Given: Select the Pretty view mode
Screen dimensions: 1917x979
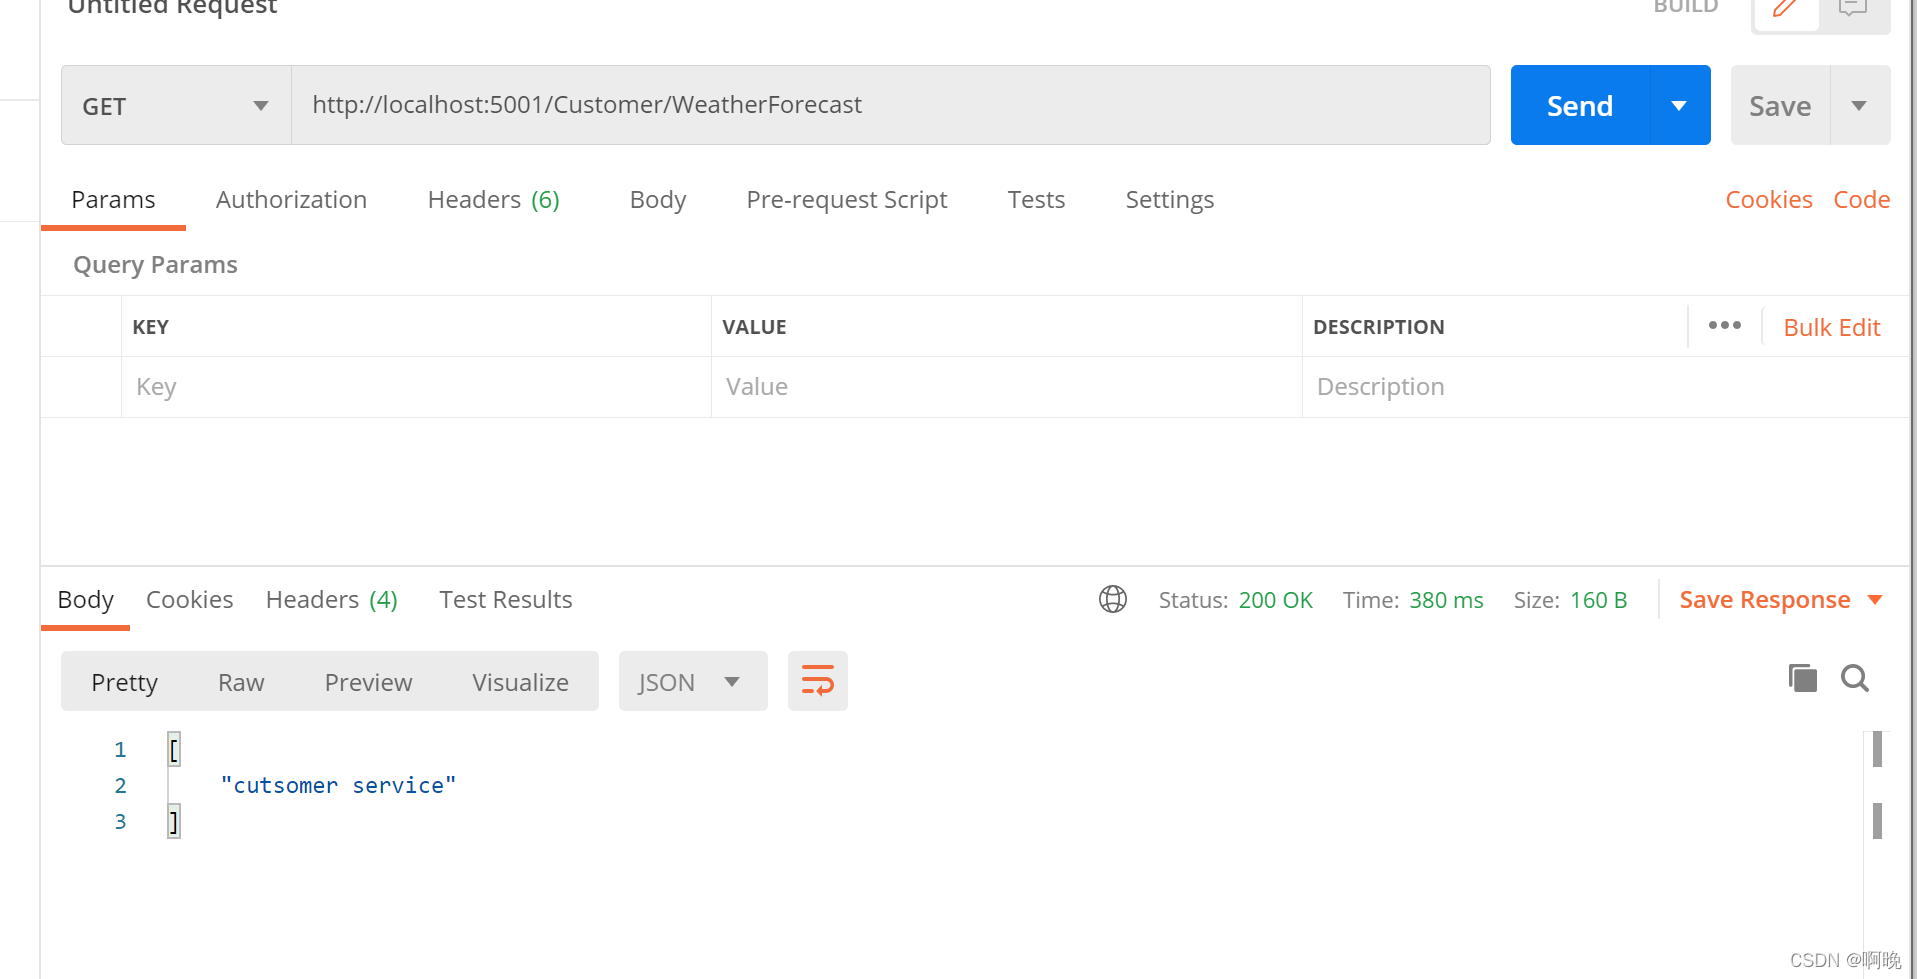Looking at the screenshot, I should tap(124, 682).
